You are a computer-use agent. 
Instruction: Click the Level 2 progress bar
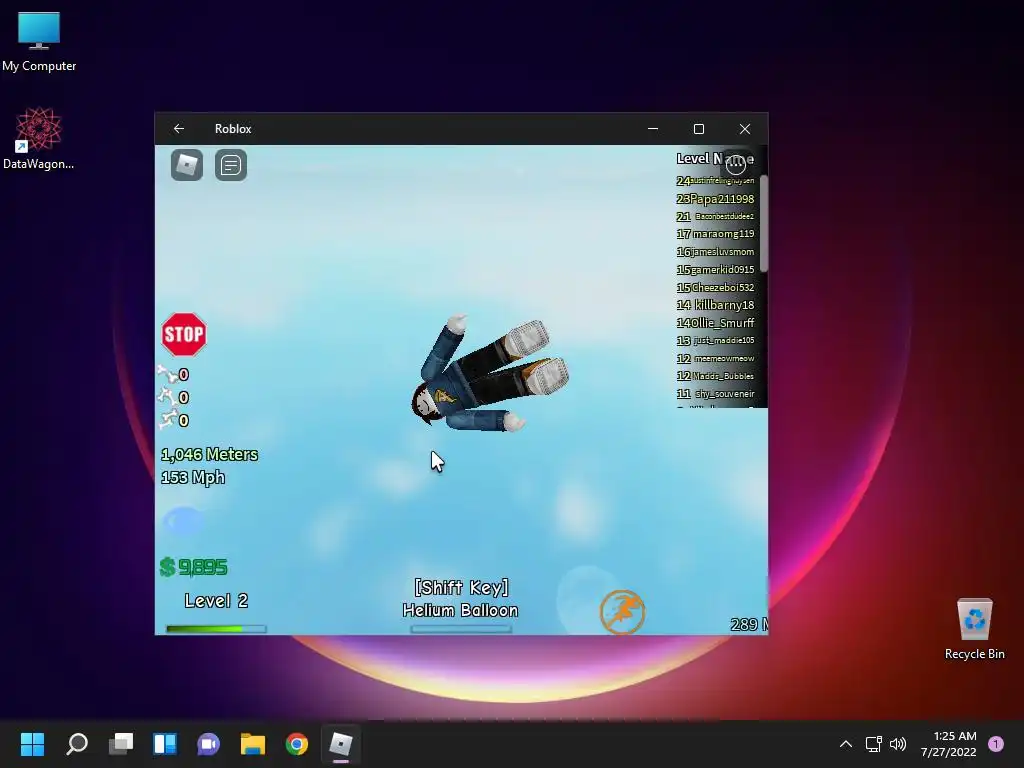pos(216,629)
